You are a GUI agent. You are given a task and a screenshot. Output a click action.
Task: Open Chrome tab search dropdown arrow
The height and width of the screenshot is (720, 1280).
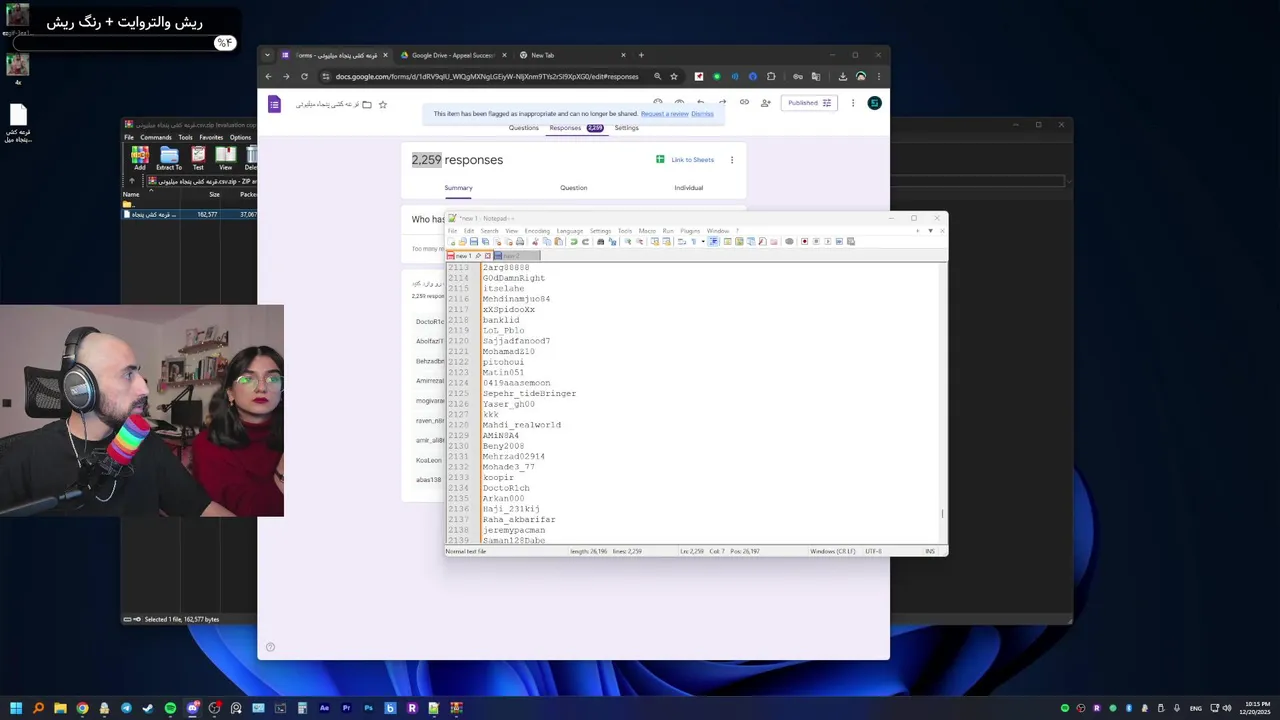click(268, 55)
